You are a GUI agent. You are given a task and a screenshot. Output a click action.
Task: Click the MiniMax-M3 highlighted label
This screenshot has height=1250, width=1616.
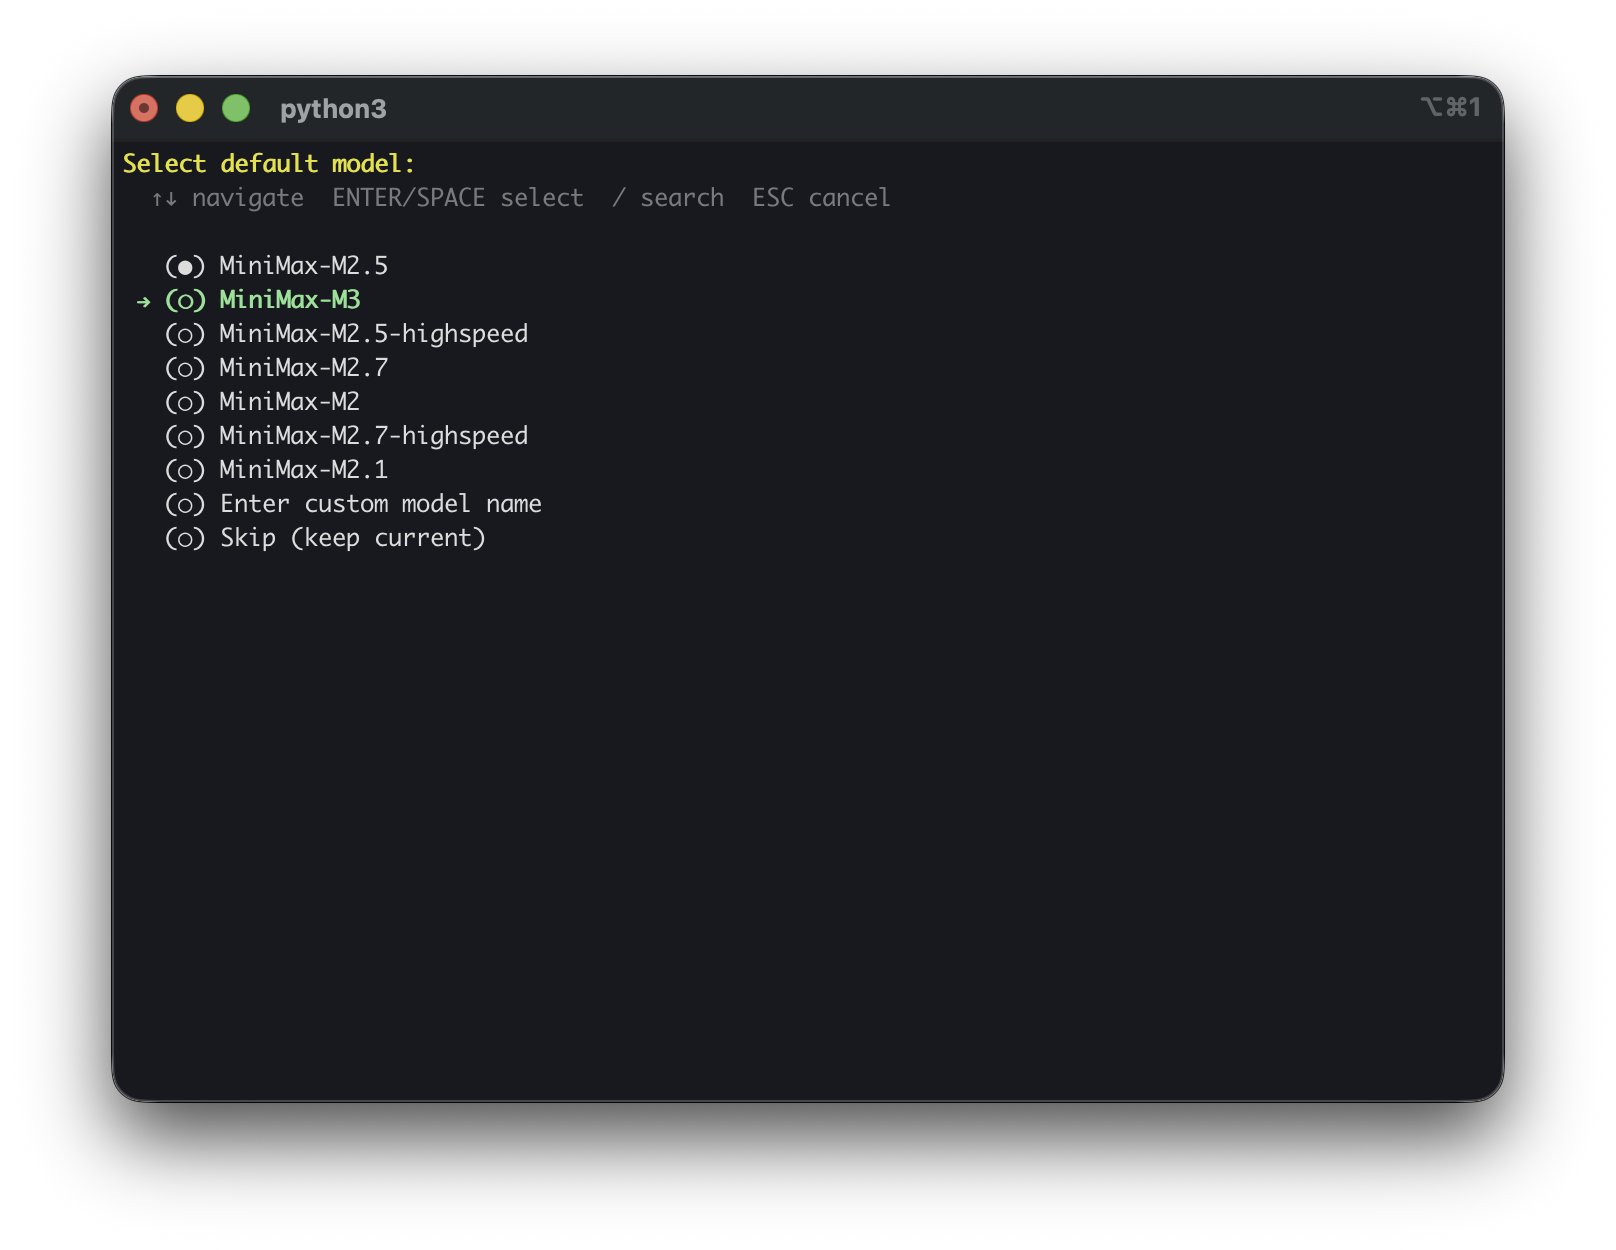pos(290,300)
